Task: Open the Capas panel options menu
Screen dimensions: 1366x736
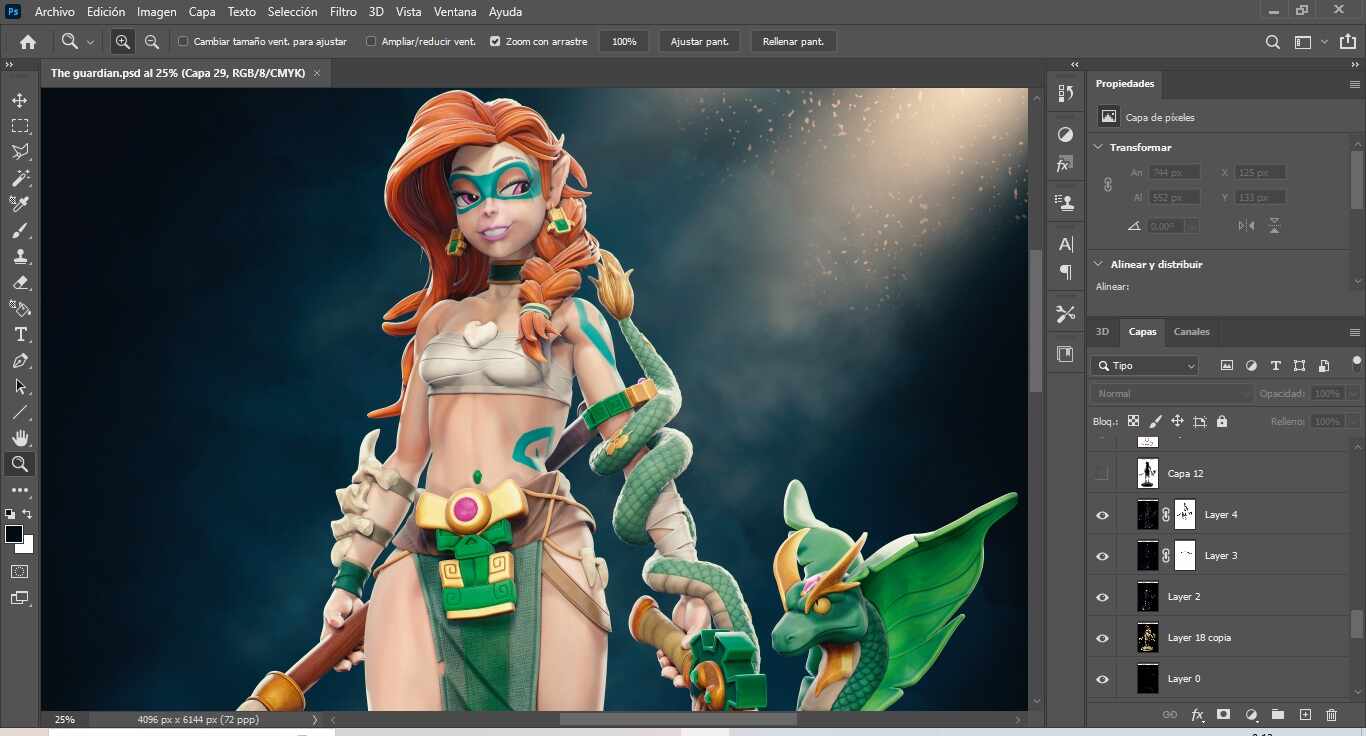Action: (x=1354, y=332)
